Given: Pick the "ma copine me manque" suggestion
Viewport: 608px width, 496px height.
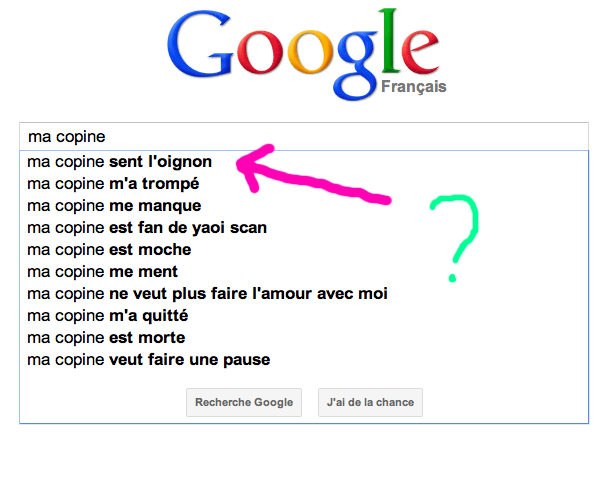Looking at the screenshot, I should click(114, 205).
